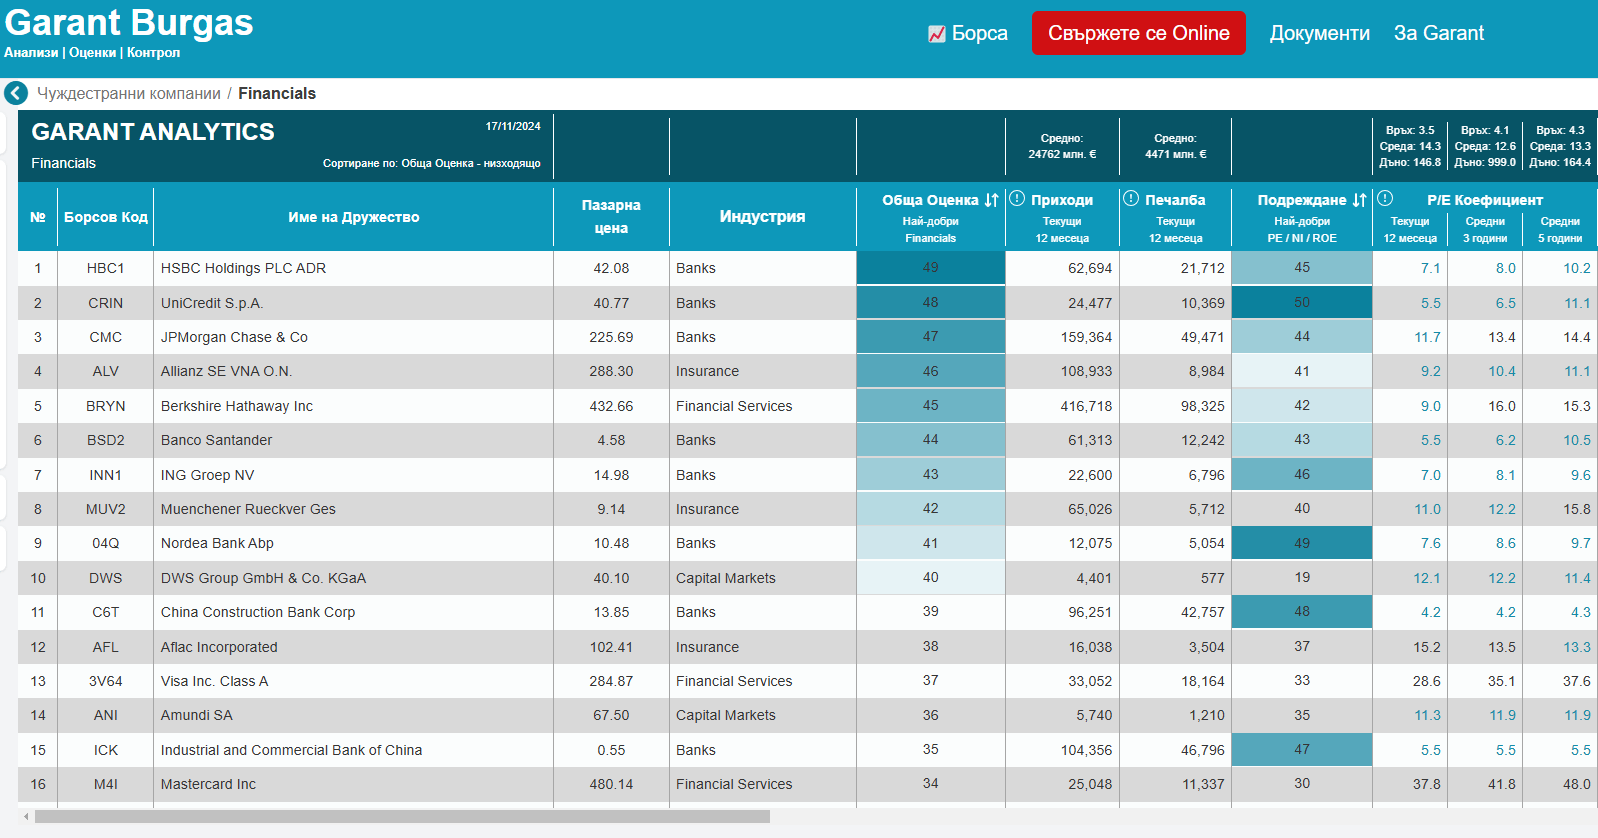The width and height of the screenshot is (1598, 838).
Task: Click P/E value 37.8 for Mastercard
Action: click(x=1427, y=784)
